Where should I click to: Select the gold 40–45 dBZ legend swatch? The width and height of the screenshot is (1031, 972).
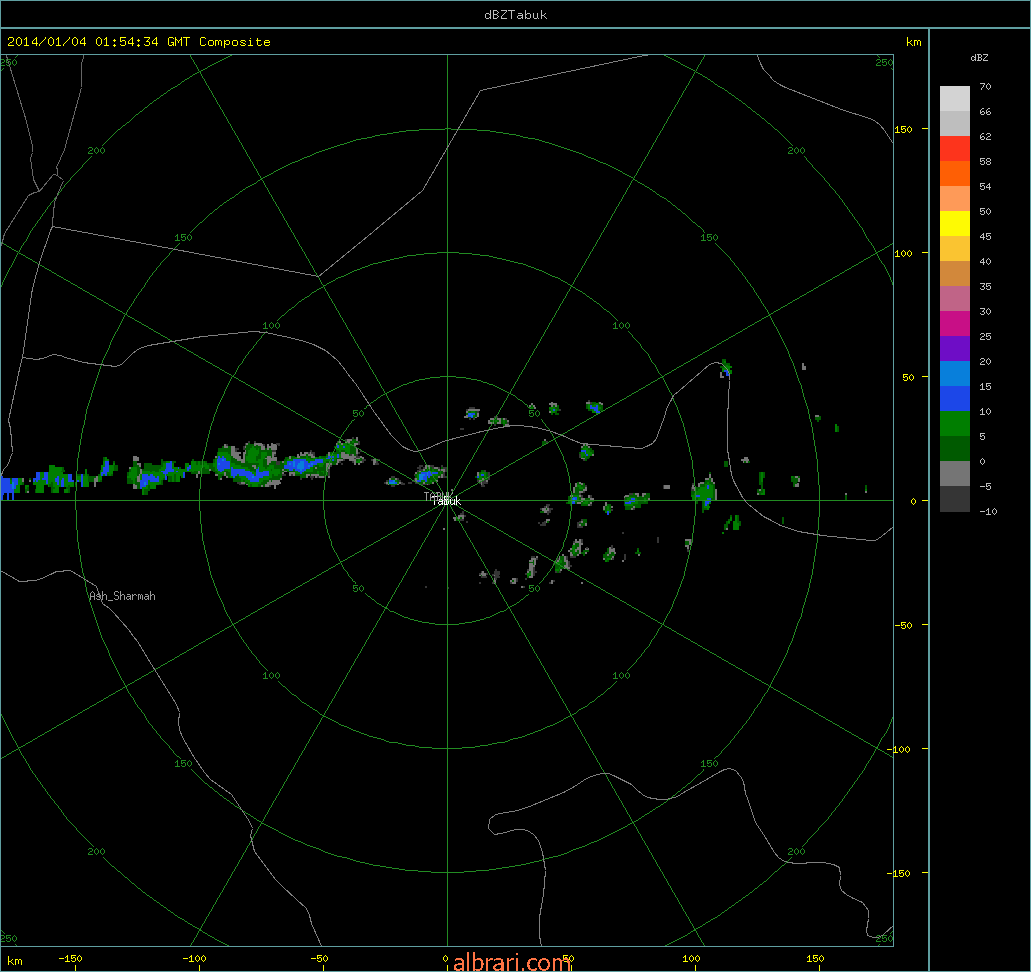pos(954,249)
